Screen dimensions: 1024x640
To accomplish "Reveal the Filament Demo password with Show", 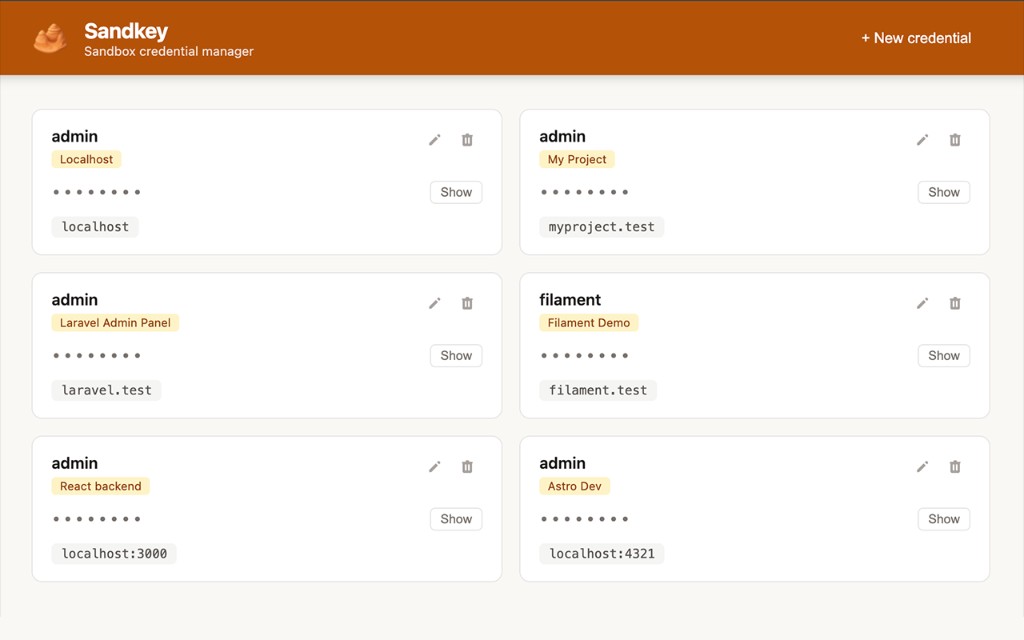I will [943, 355].
